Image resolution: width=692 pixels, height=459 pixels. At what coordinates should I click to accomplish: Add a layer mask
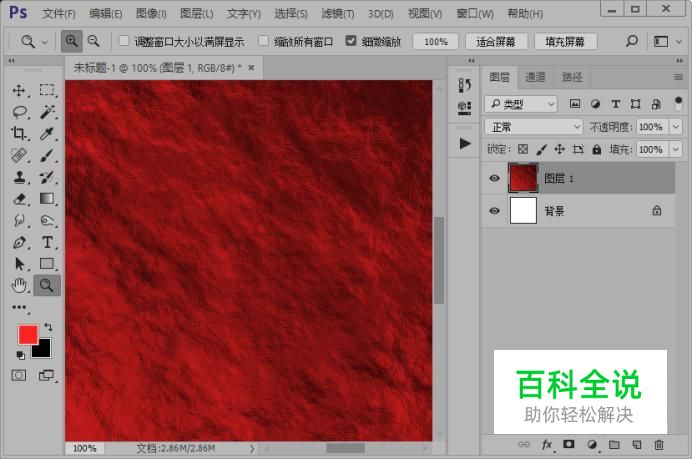569,444
